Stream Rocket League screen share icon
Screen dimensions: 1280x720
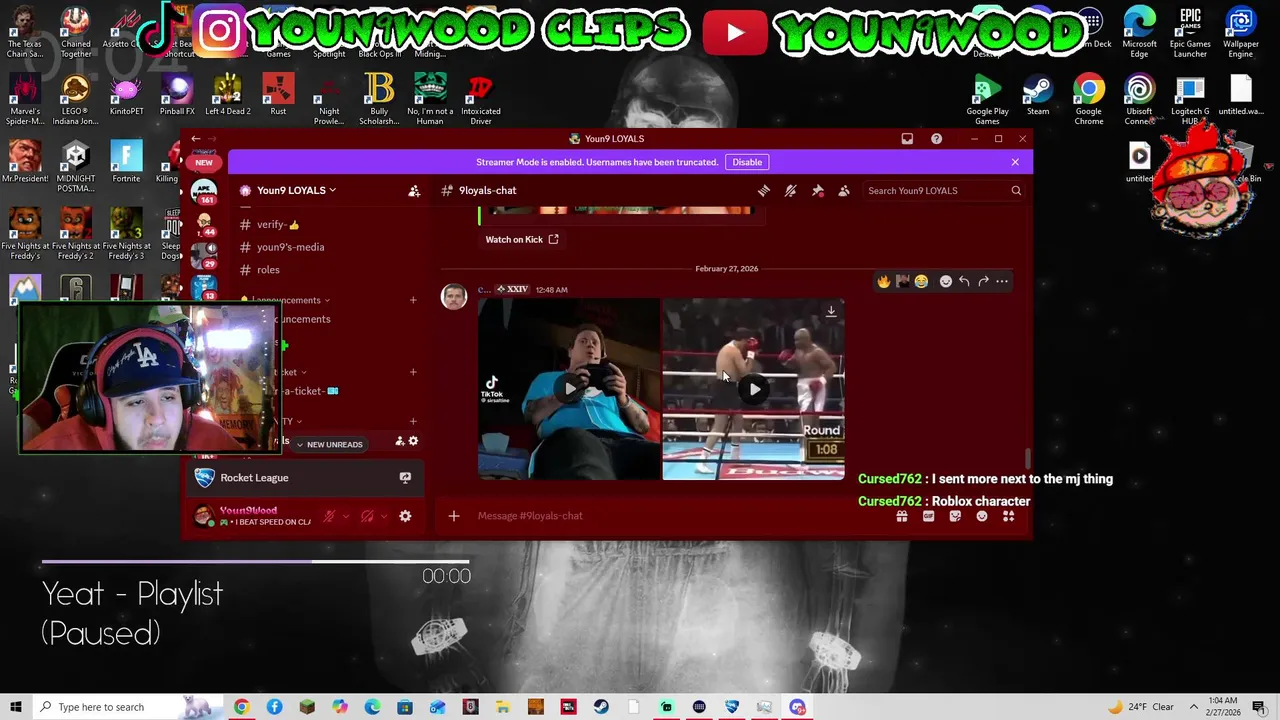[405, 478]
